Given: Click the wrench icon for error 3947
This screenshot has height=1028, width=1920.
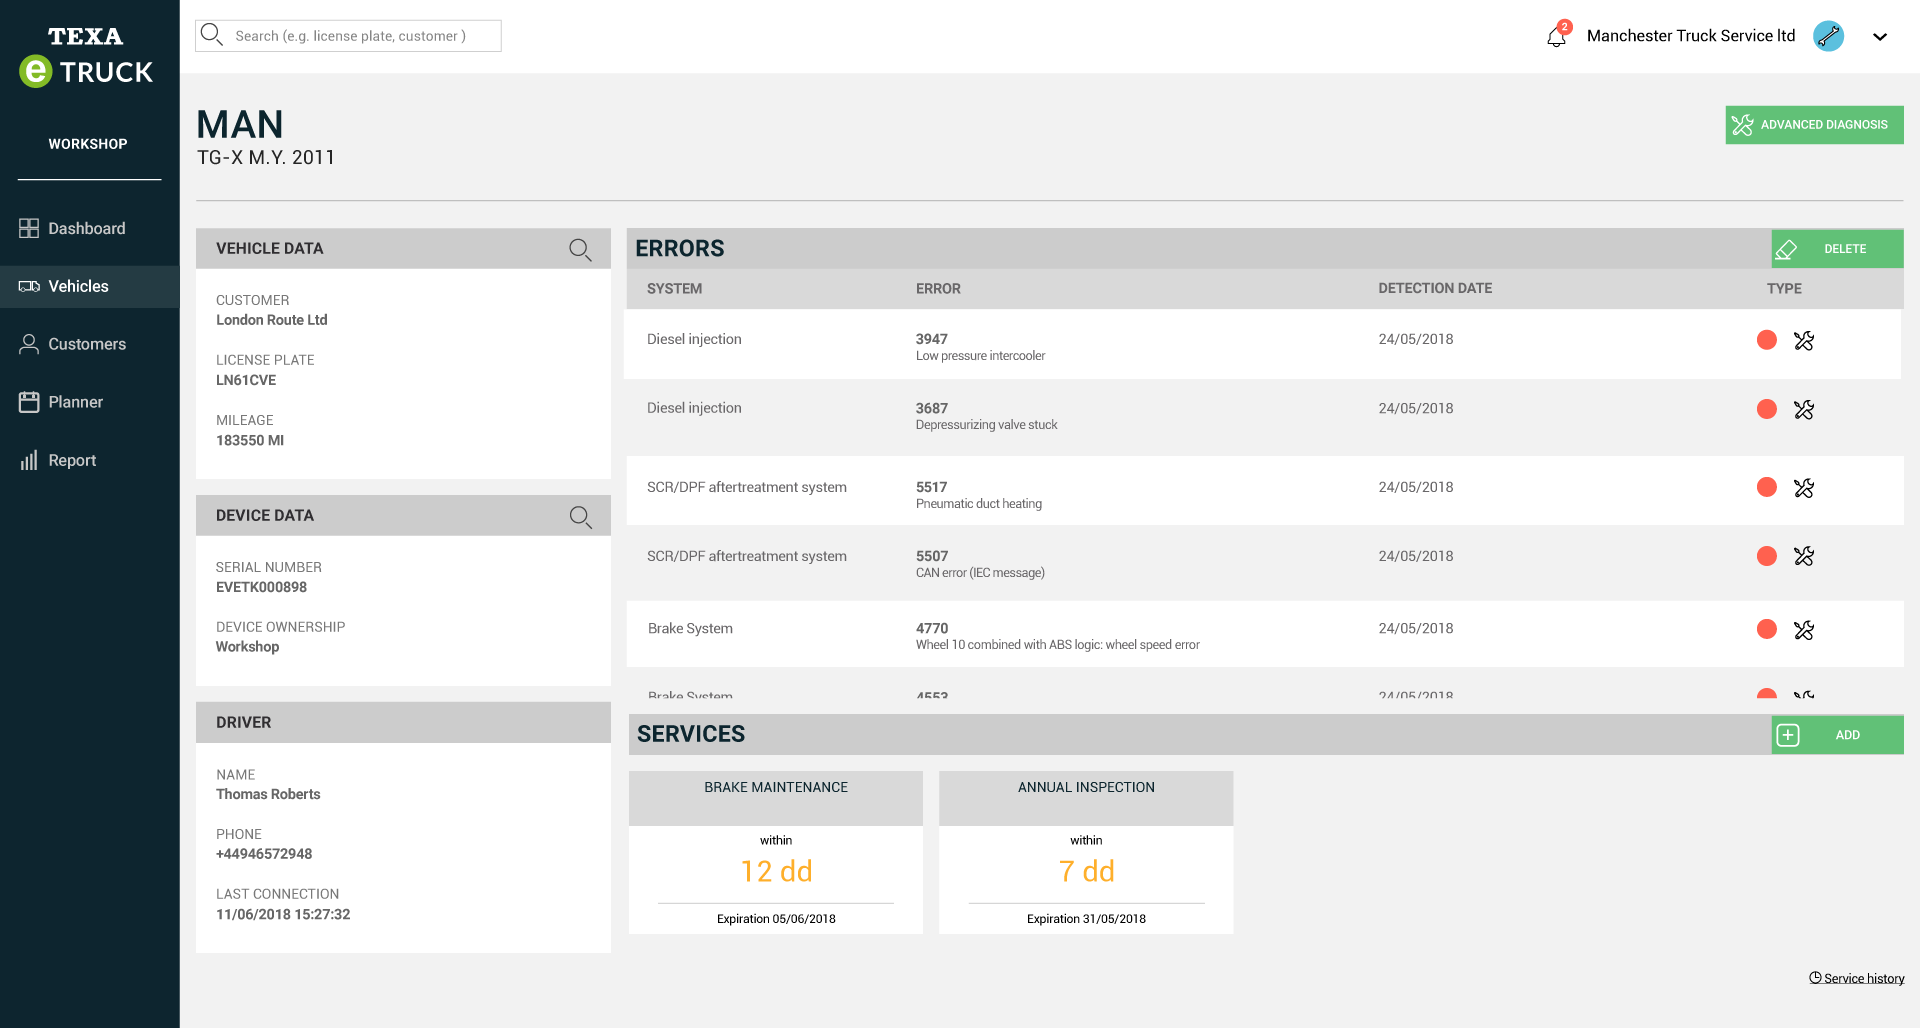Looking at the screenshot, I should click(x=1804, y=340).
